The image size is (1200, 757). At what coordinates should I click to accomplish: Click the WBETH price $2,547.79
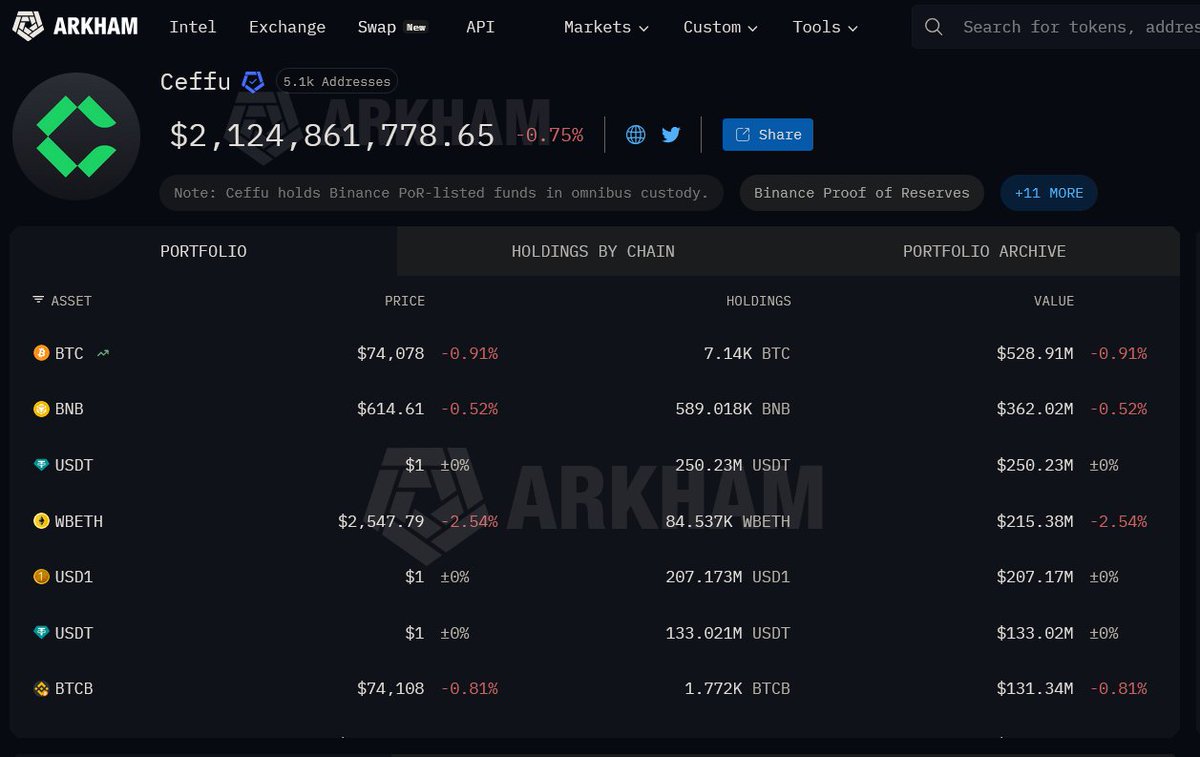click(x=381, y=521)
